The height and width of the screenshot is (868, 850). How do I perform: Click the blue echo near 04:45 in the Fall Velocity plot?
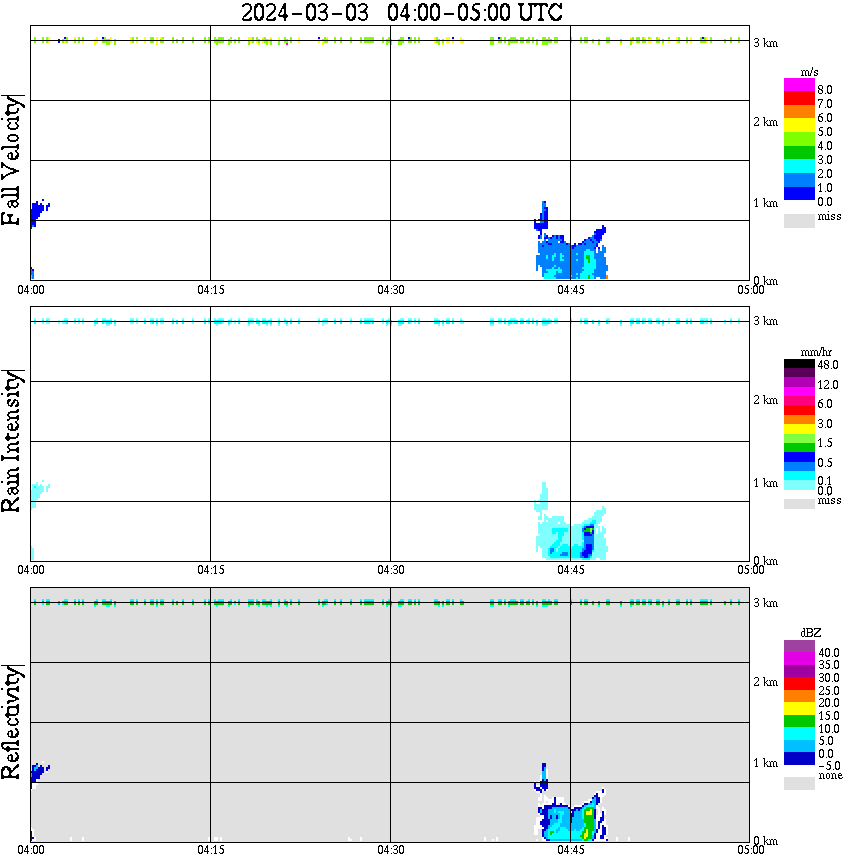pos(572,258)
